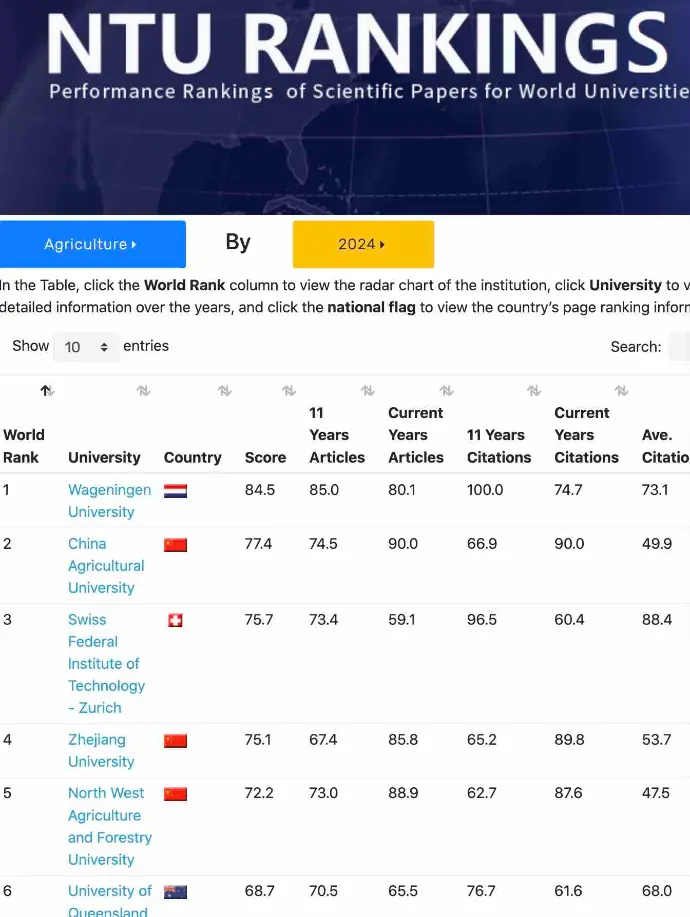The width and height of the screenshot is (690, 917).
Task: Click the Search input field
Action: [x=679, y=346]
